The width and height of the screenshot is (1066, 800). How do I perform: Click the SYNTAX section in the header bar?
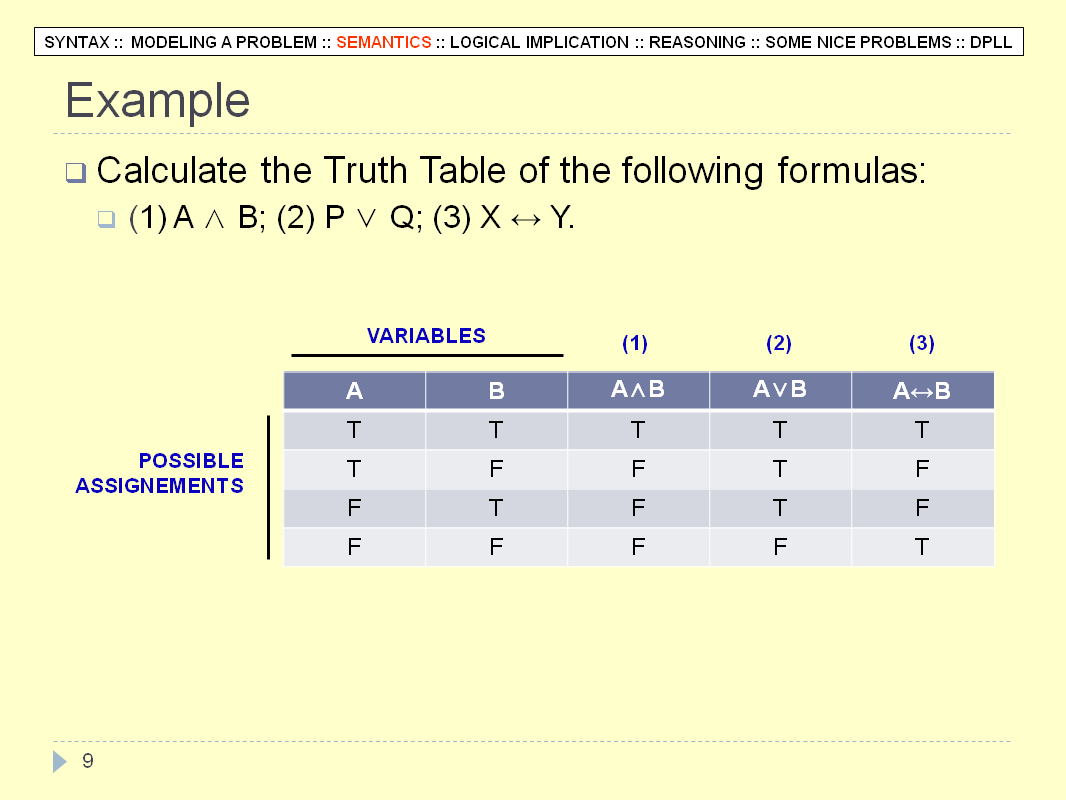pos(77,42)
